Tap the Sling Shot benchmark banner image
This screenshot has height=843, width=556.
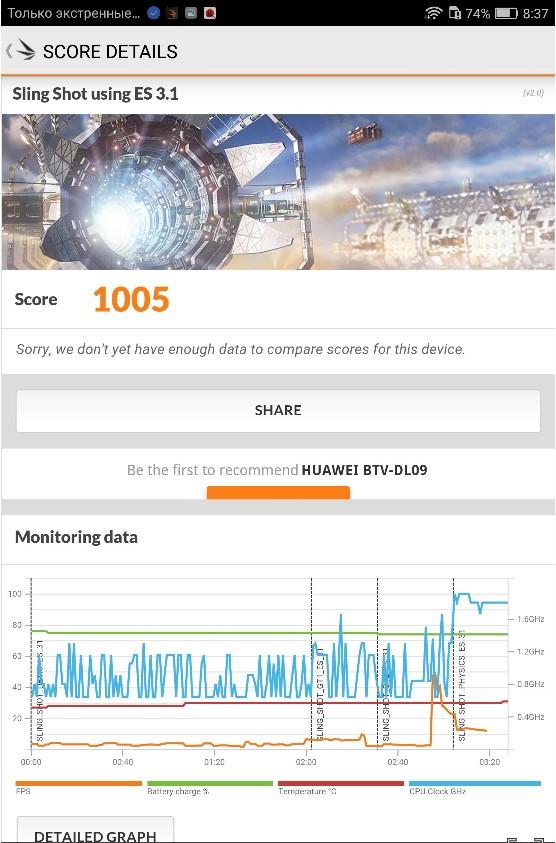278,191
